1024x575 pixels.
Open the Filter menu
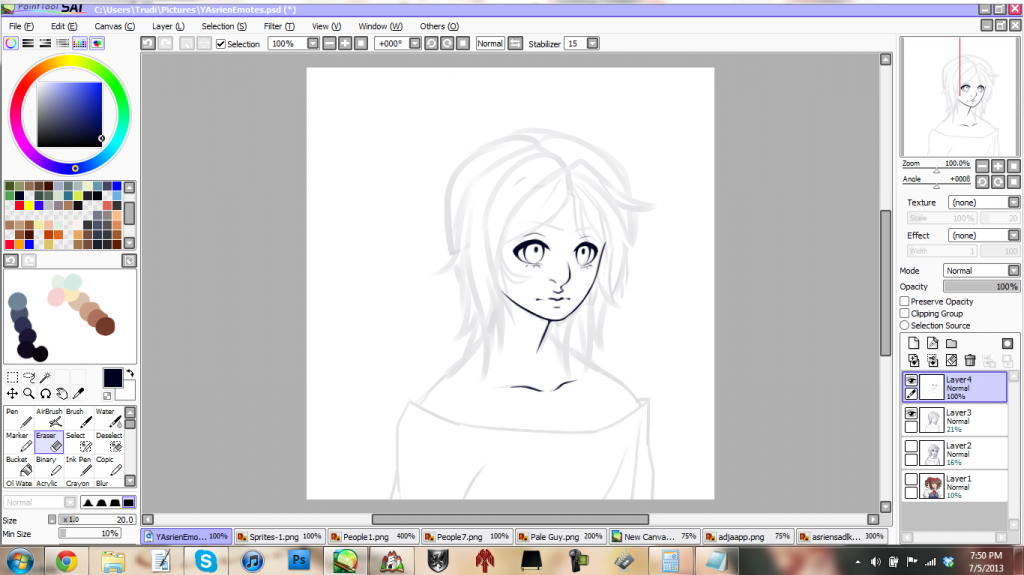pyautogui.click(x=279, y=26)
